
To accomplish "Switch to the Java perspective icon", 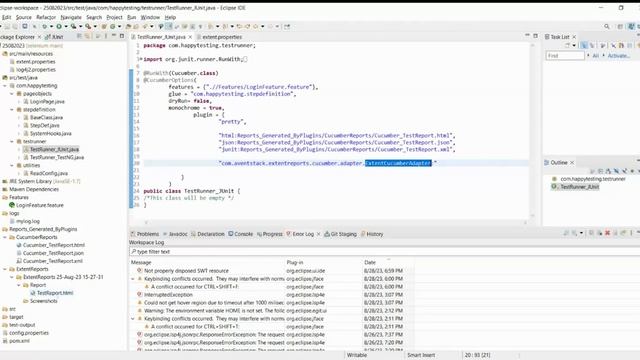I will coord(631,27).
